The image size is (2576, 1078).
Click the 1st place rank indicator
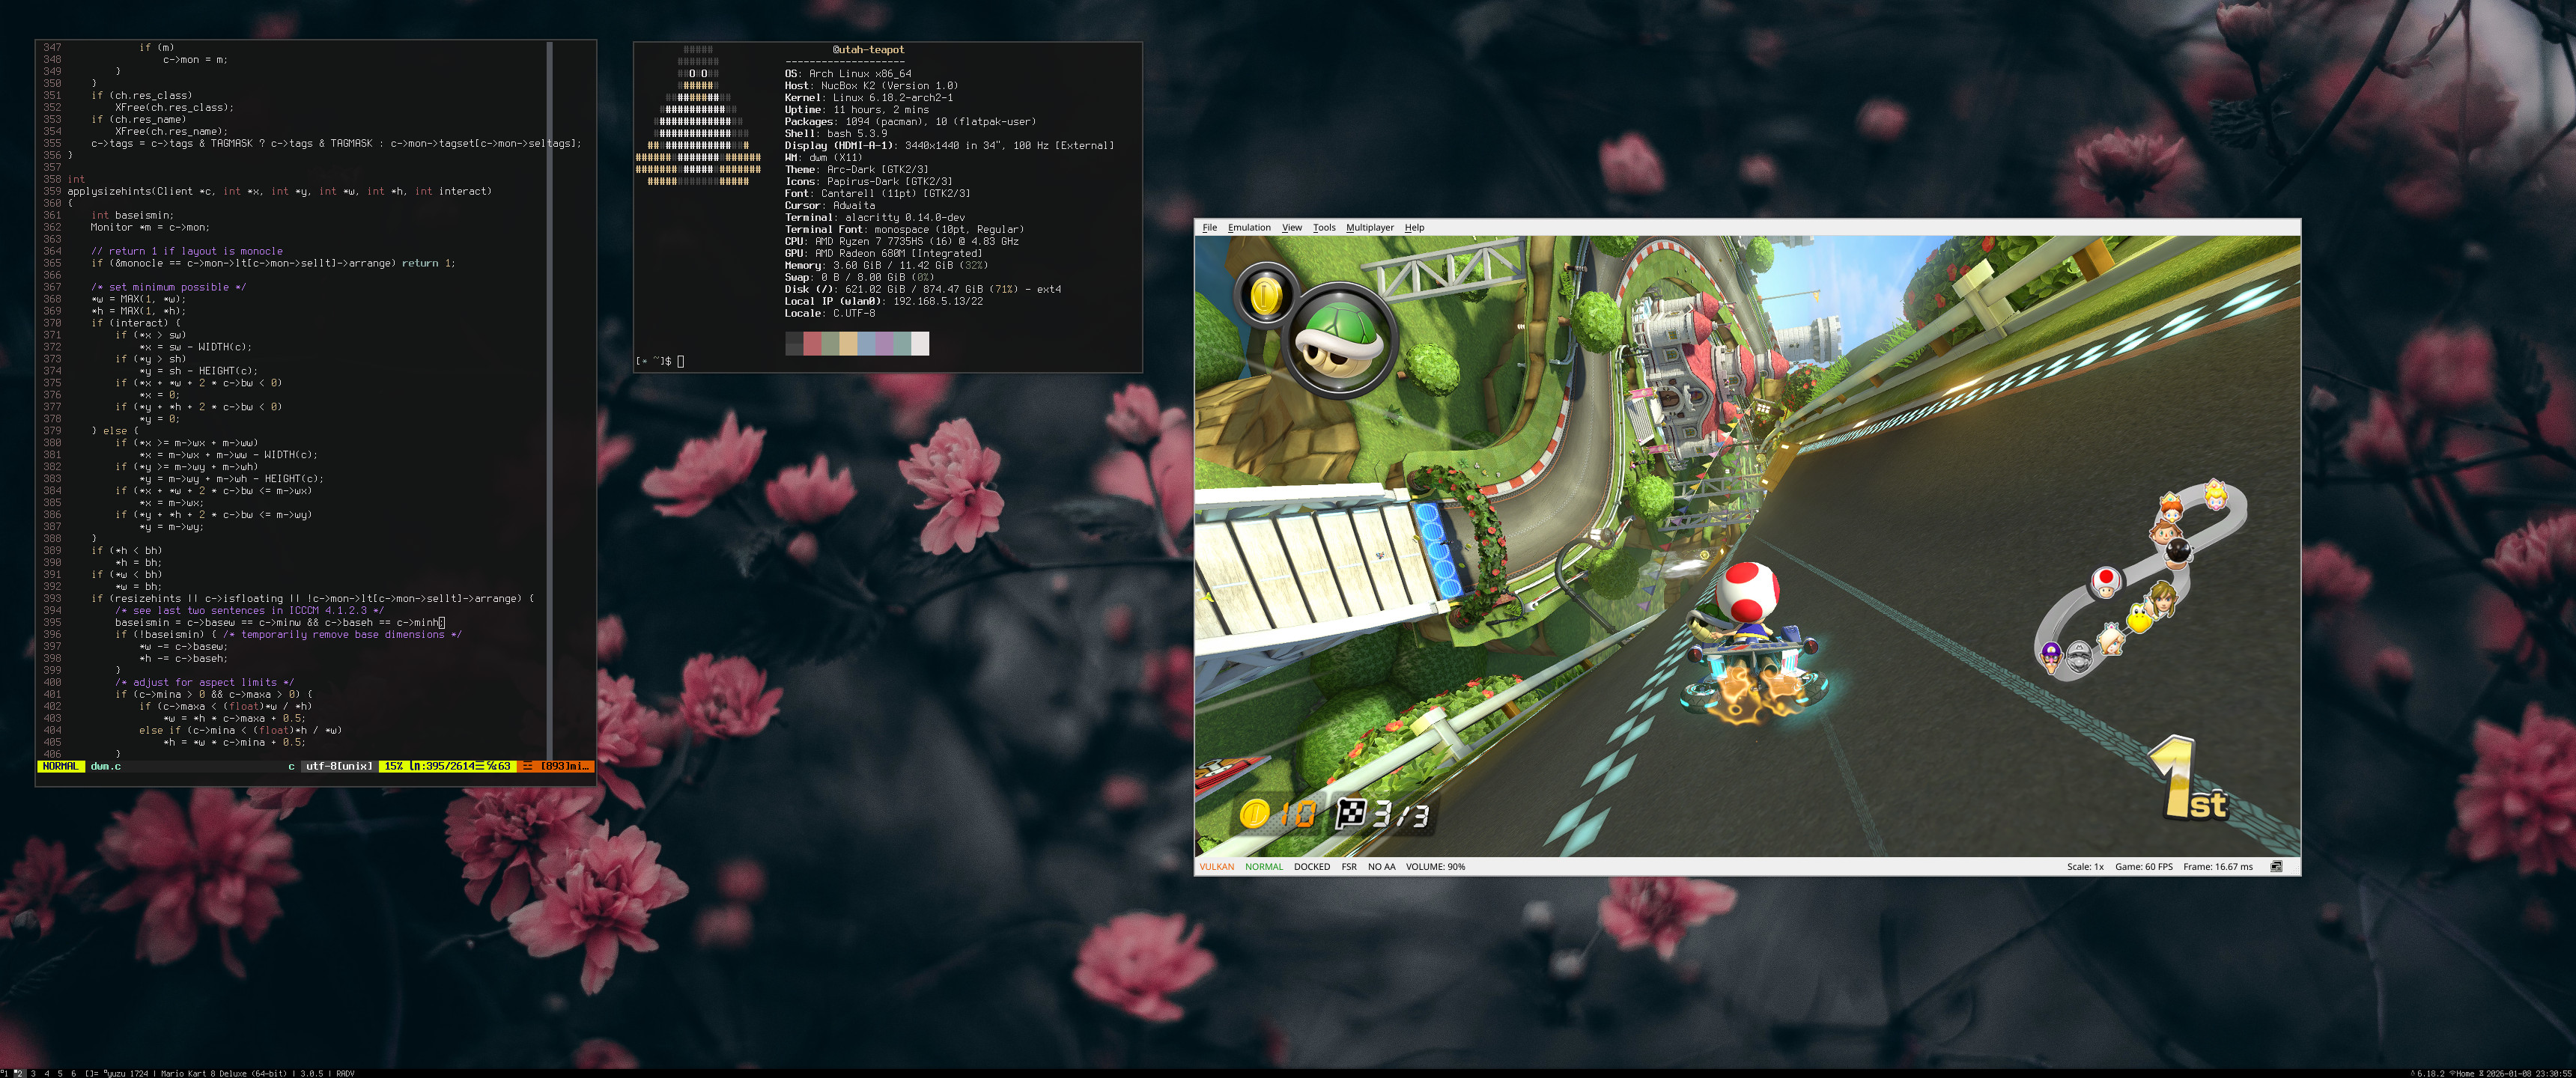point(2188,780)
